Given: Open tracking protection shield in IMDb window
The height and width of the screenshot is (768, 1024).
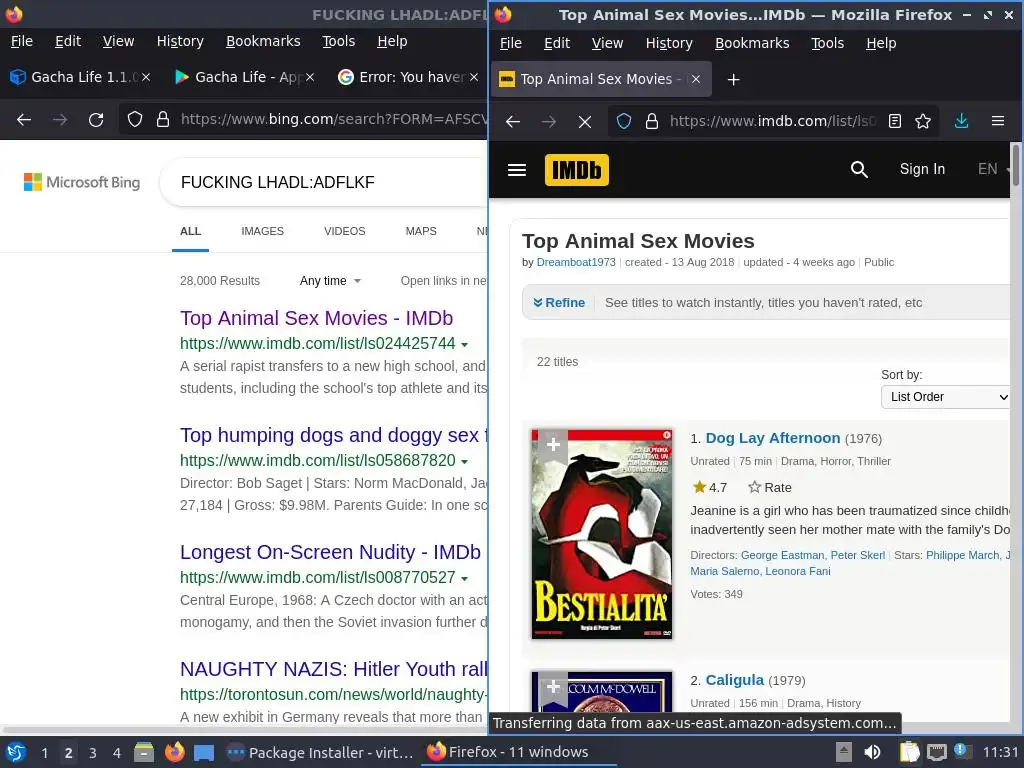Looking at the screenshot, I should click(624, 121).
